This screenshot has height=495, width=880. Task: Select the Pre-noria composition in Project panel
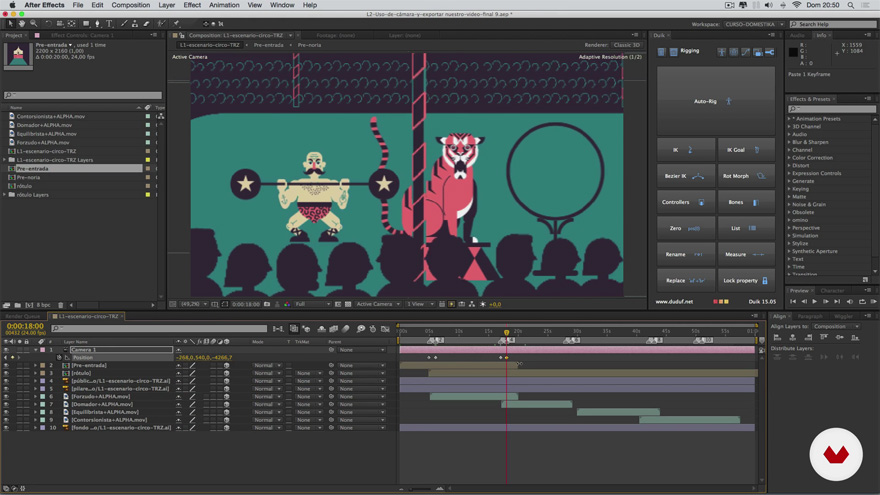(x=28, y=177)
